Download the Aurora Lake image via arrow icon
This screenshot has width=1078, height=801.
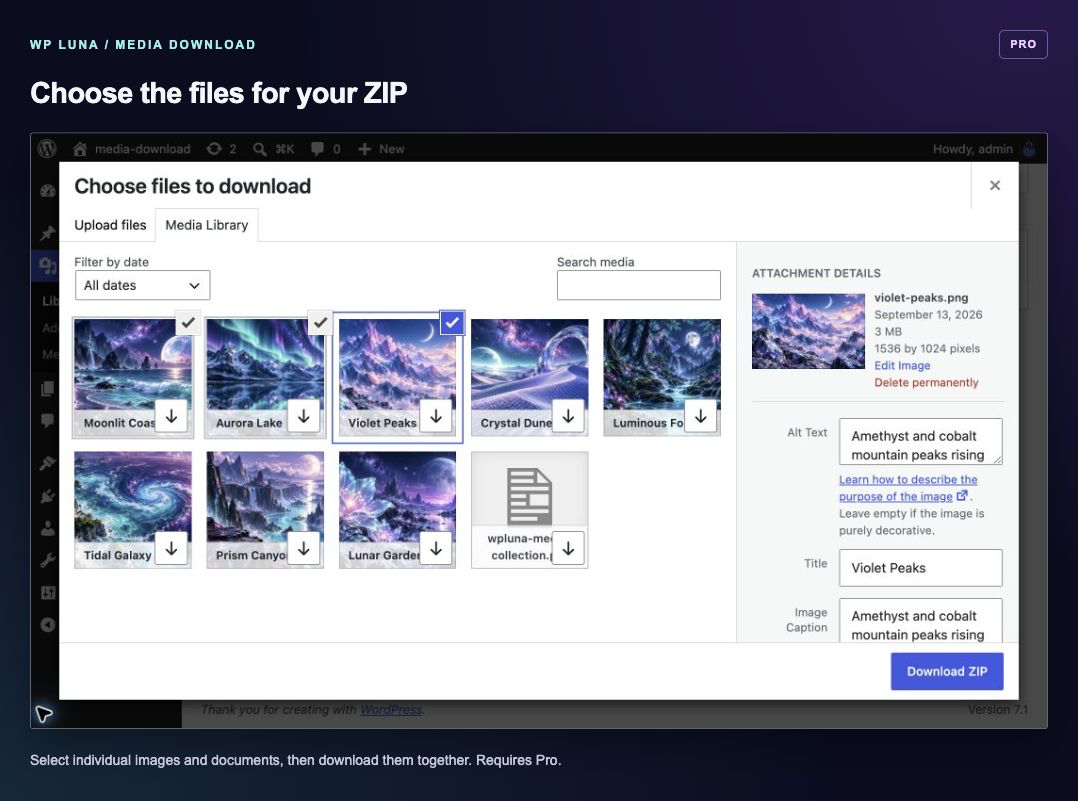click(303, 416)
